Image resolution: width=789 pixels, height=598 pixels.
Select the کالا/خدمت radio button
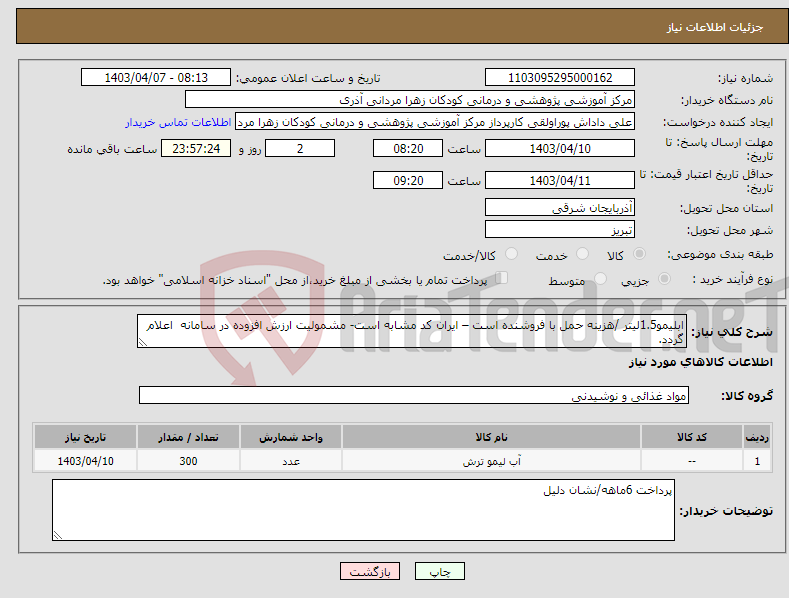click(511, 254)
